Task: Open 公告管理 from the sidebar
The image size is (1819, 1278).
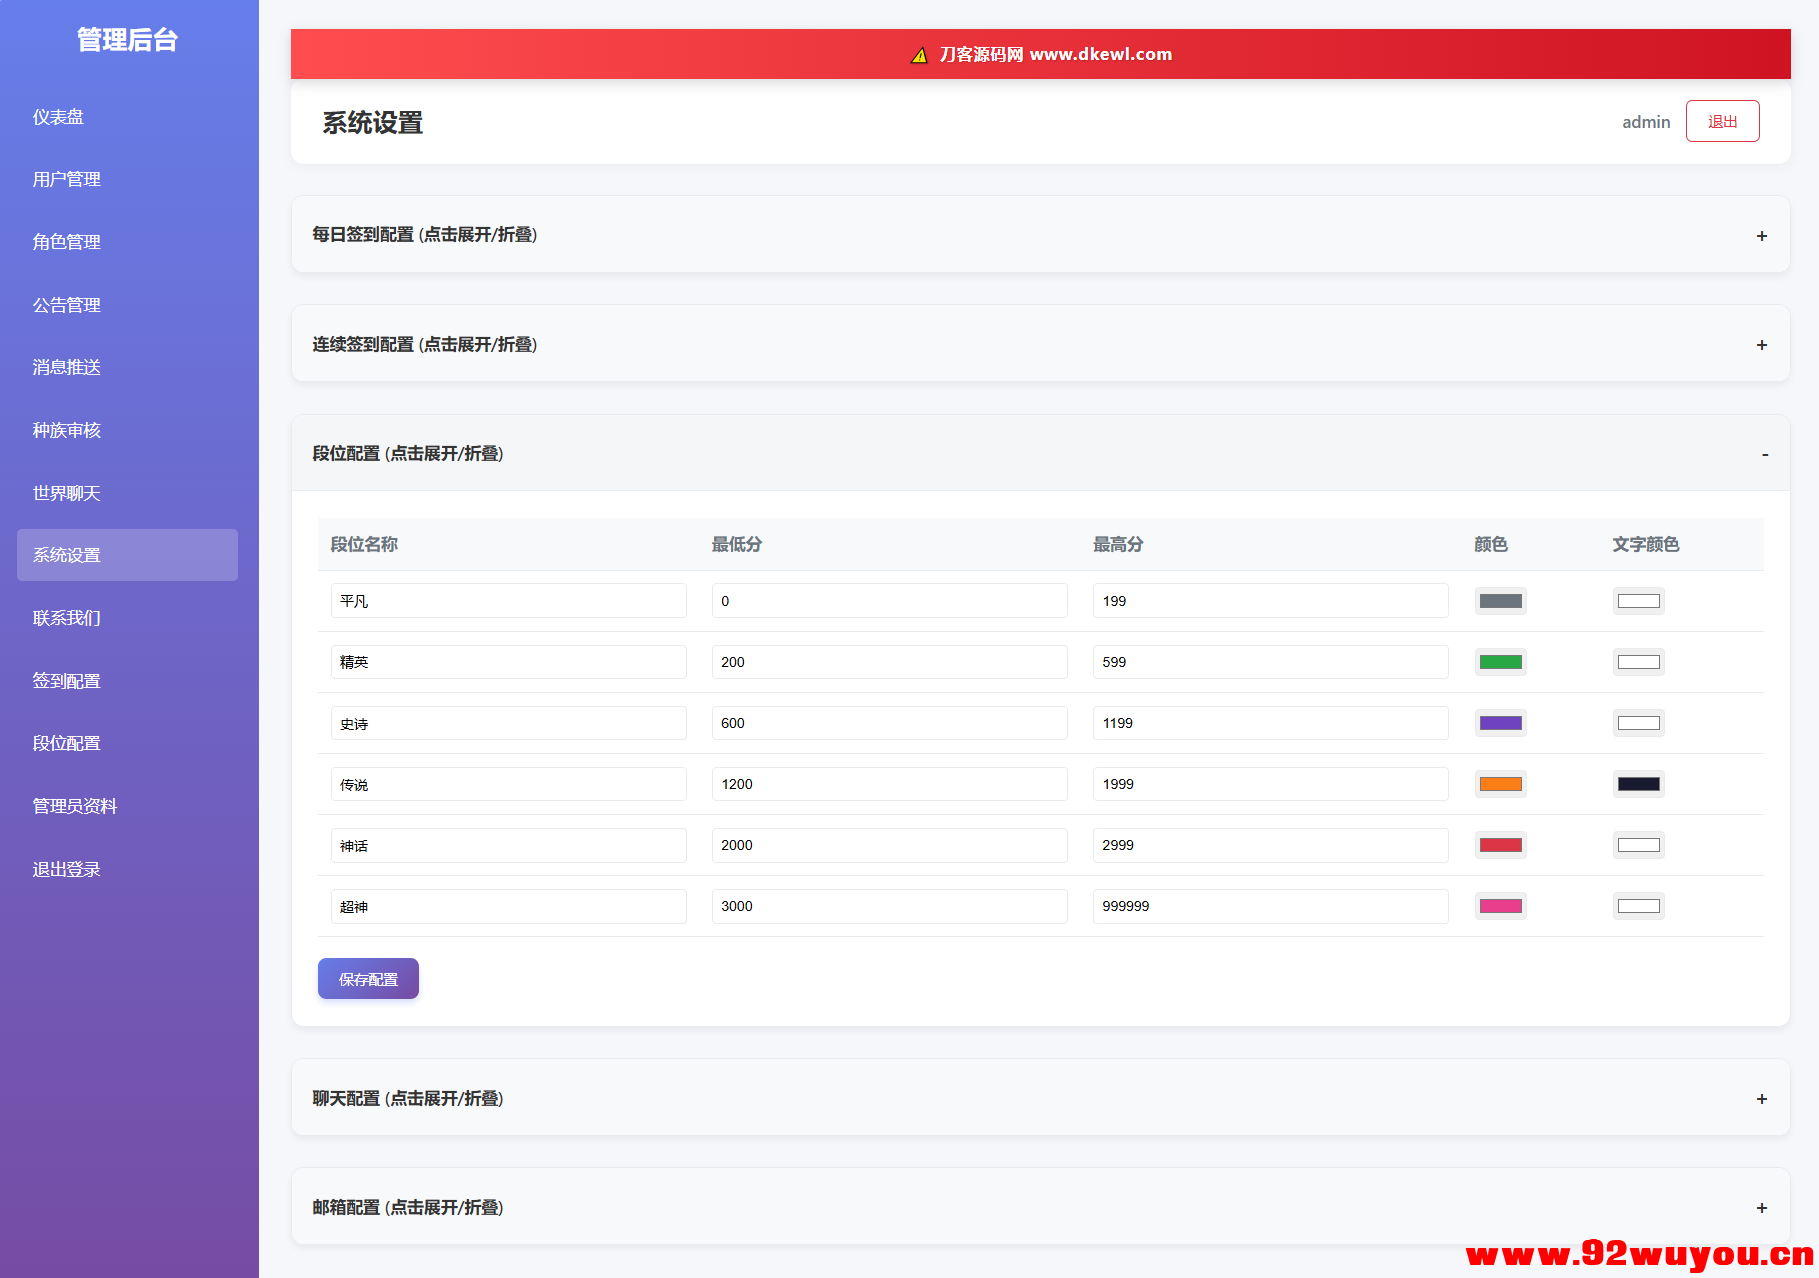Action: (x=65, y=305)
